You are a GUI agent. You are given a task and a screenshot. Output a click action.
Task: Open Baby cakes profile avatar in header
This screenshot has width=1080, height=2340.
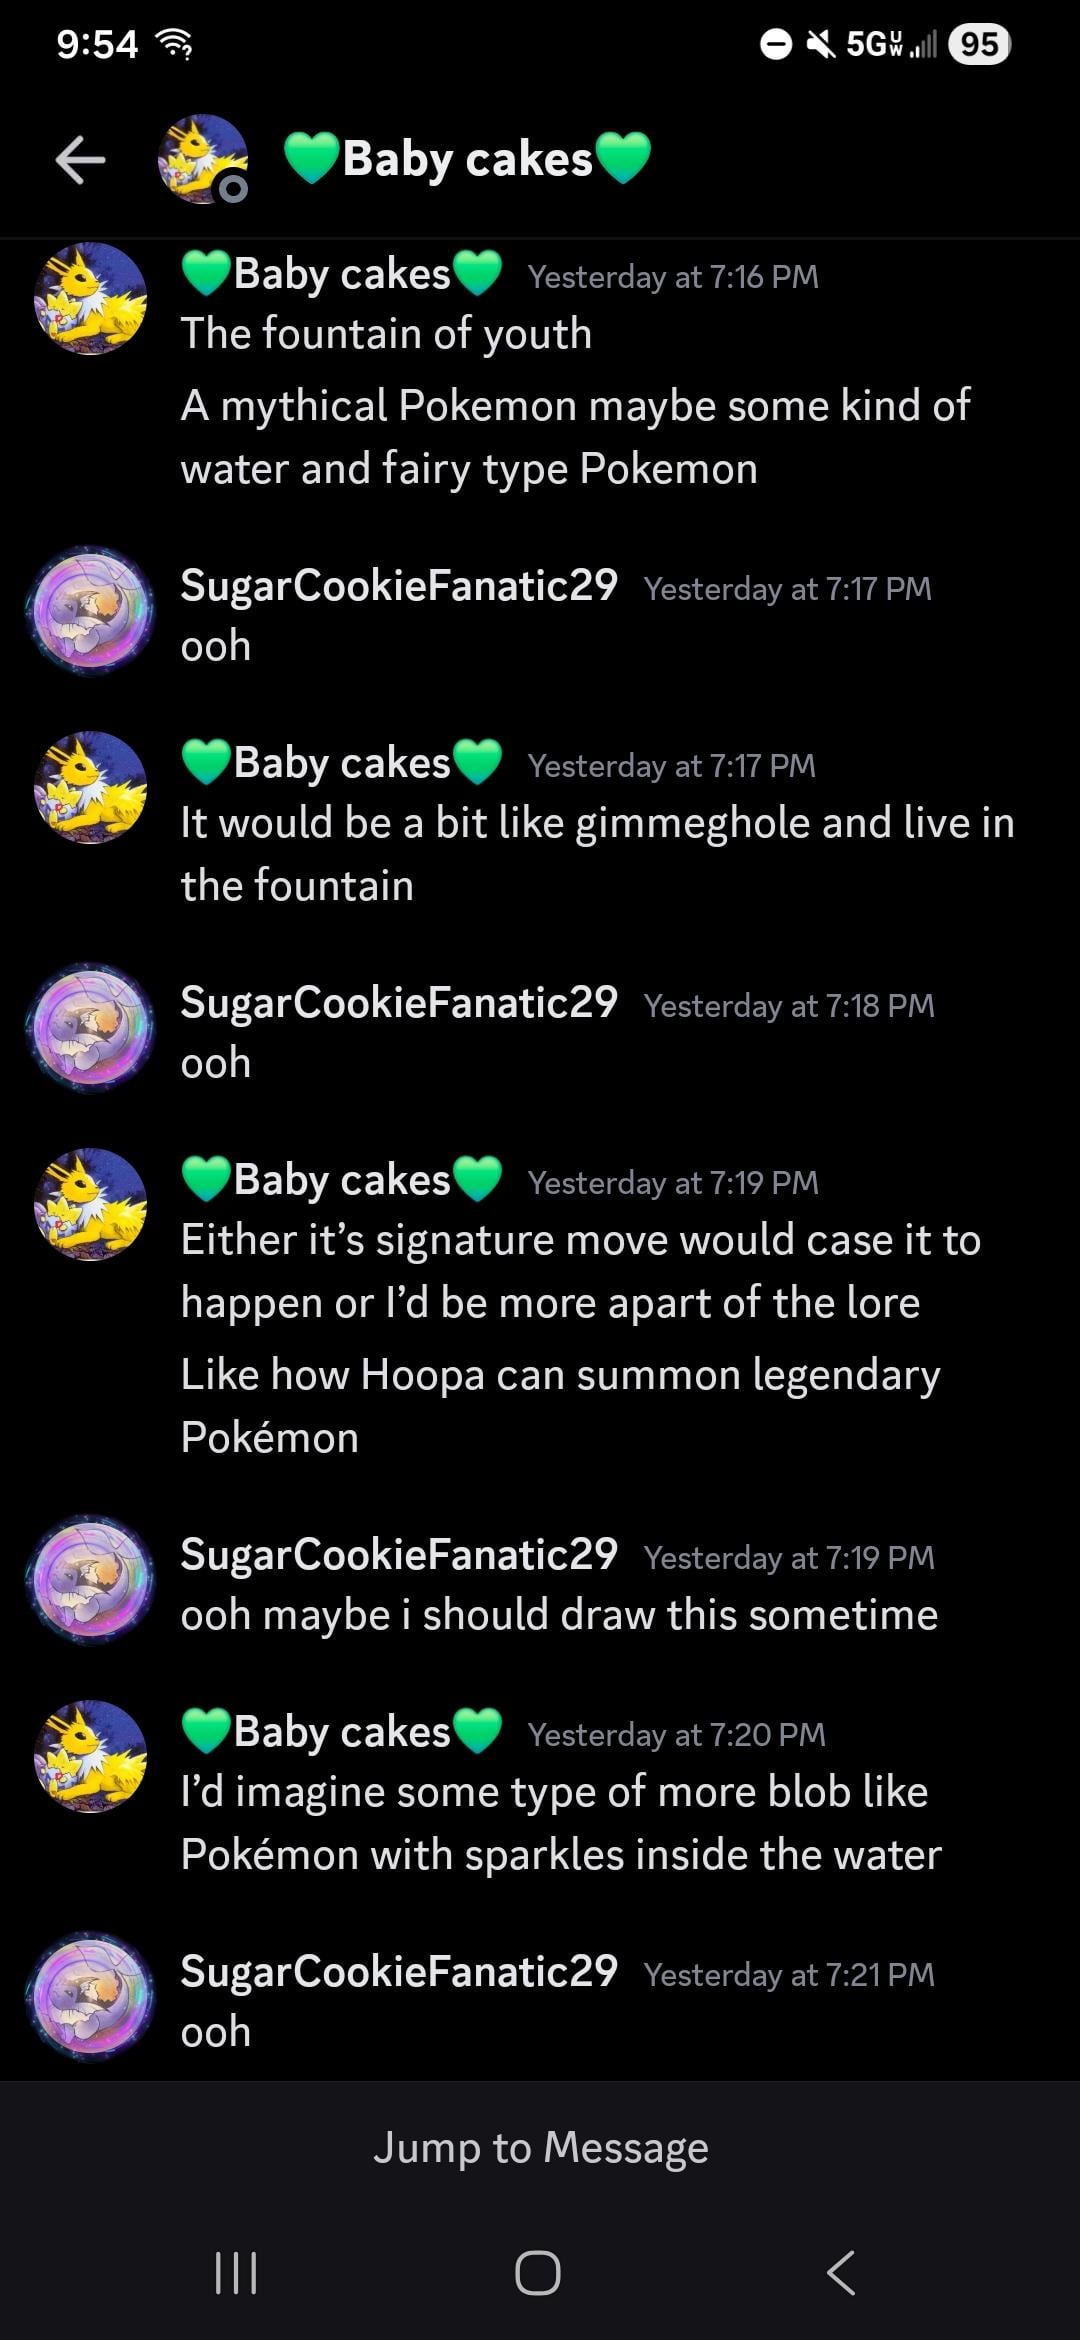[203, 160]
